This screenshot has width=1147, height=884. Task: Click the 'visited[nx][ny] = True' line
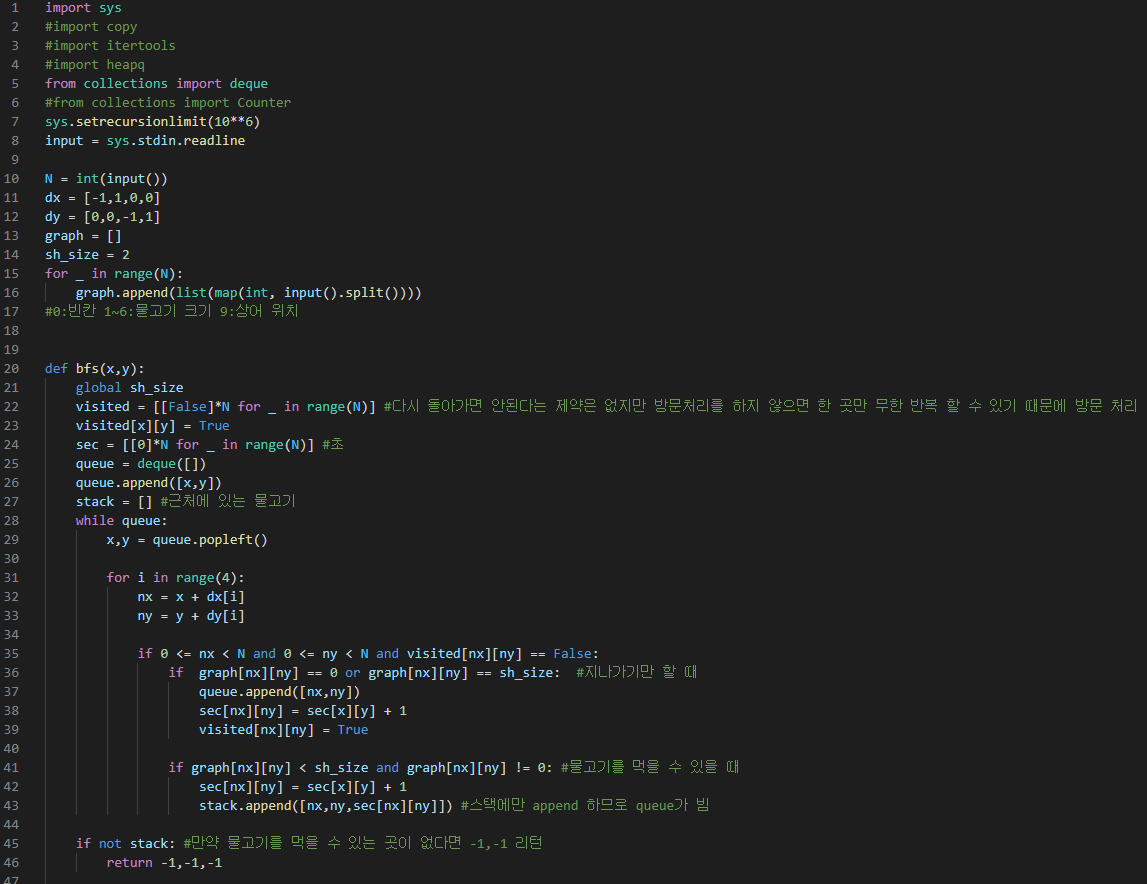coord(284,730)
